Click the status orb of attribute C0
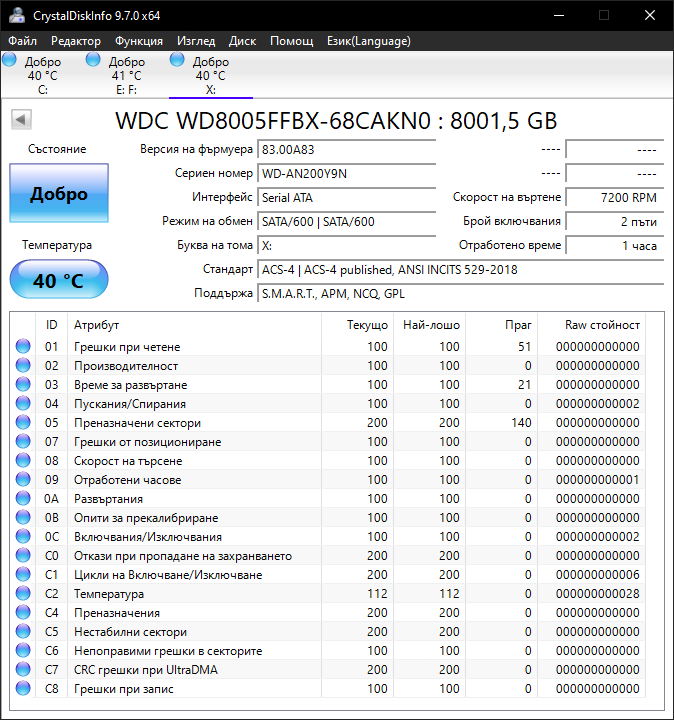The height and width of the screenshot is (720, 674). point(23,555)
